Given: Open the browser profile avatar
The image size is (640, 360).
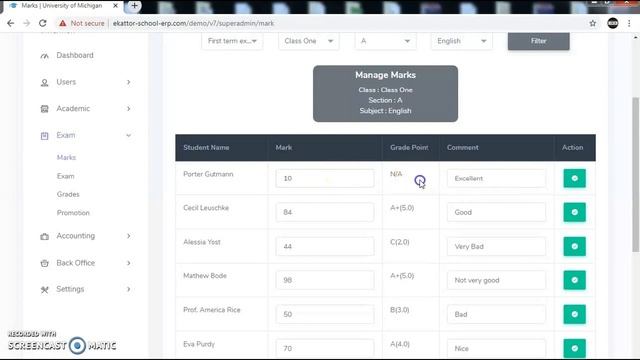Looking at the screenshot, I should [x=613, y=23].
